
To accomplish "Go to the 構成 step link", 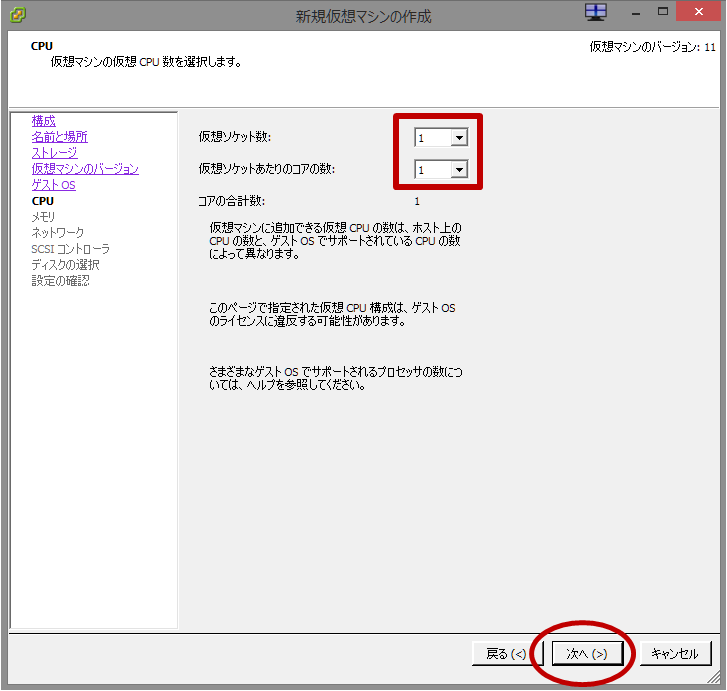I will point(44,121).
